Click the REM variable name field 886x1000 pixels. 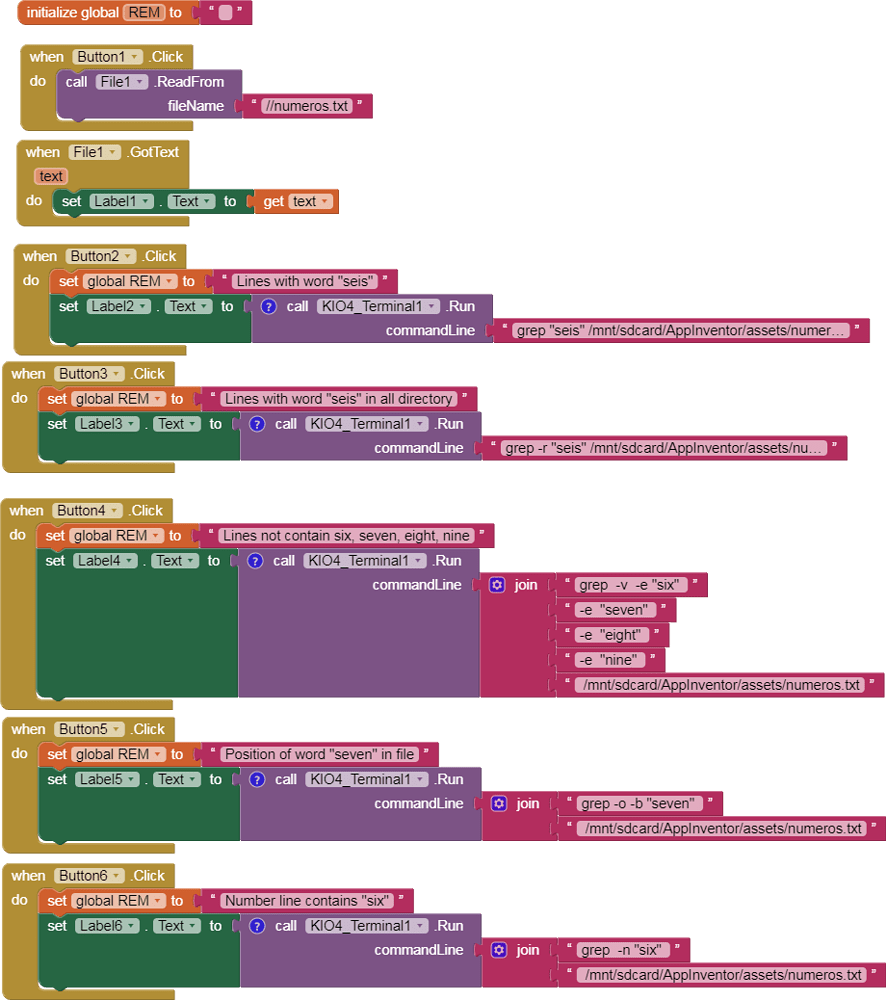coord(145,13)
